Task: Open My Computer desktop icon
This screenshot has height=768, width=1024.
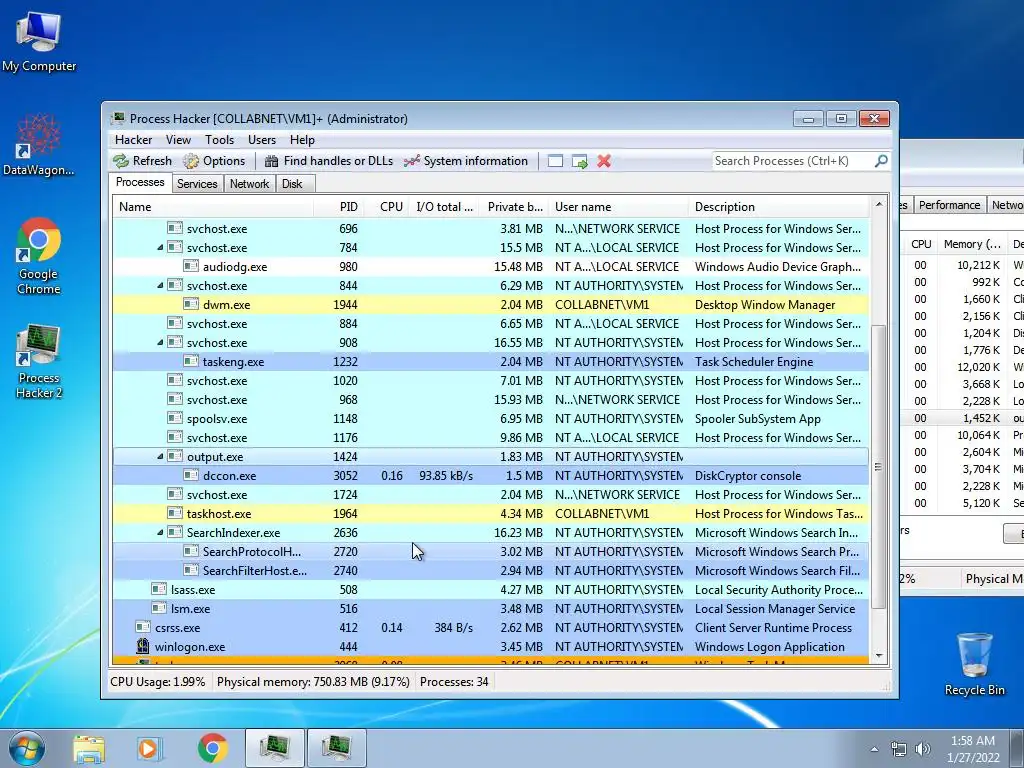Action: [x=39, y=41]
